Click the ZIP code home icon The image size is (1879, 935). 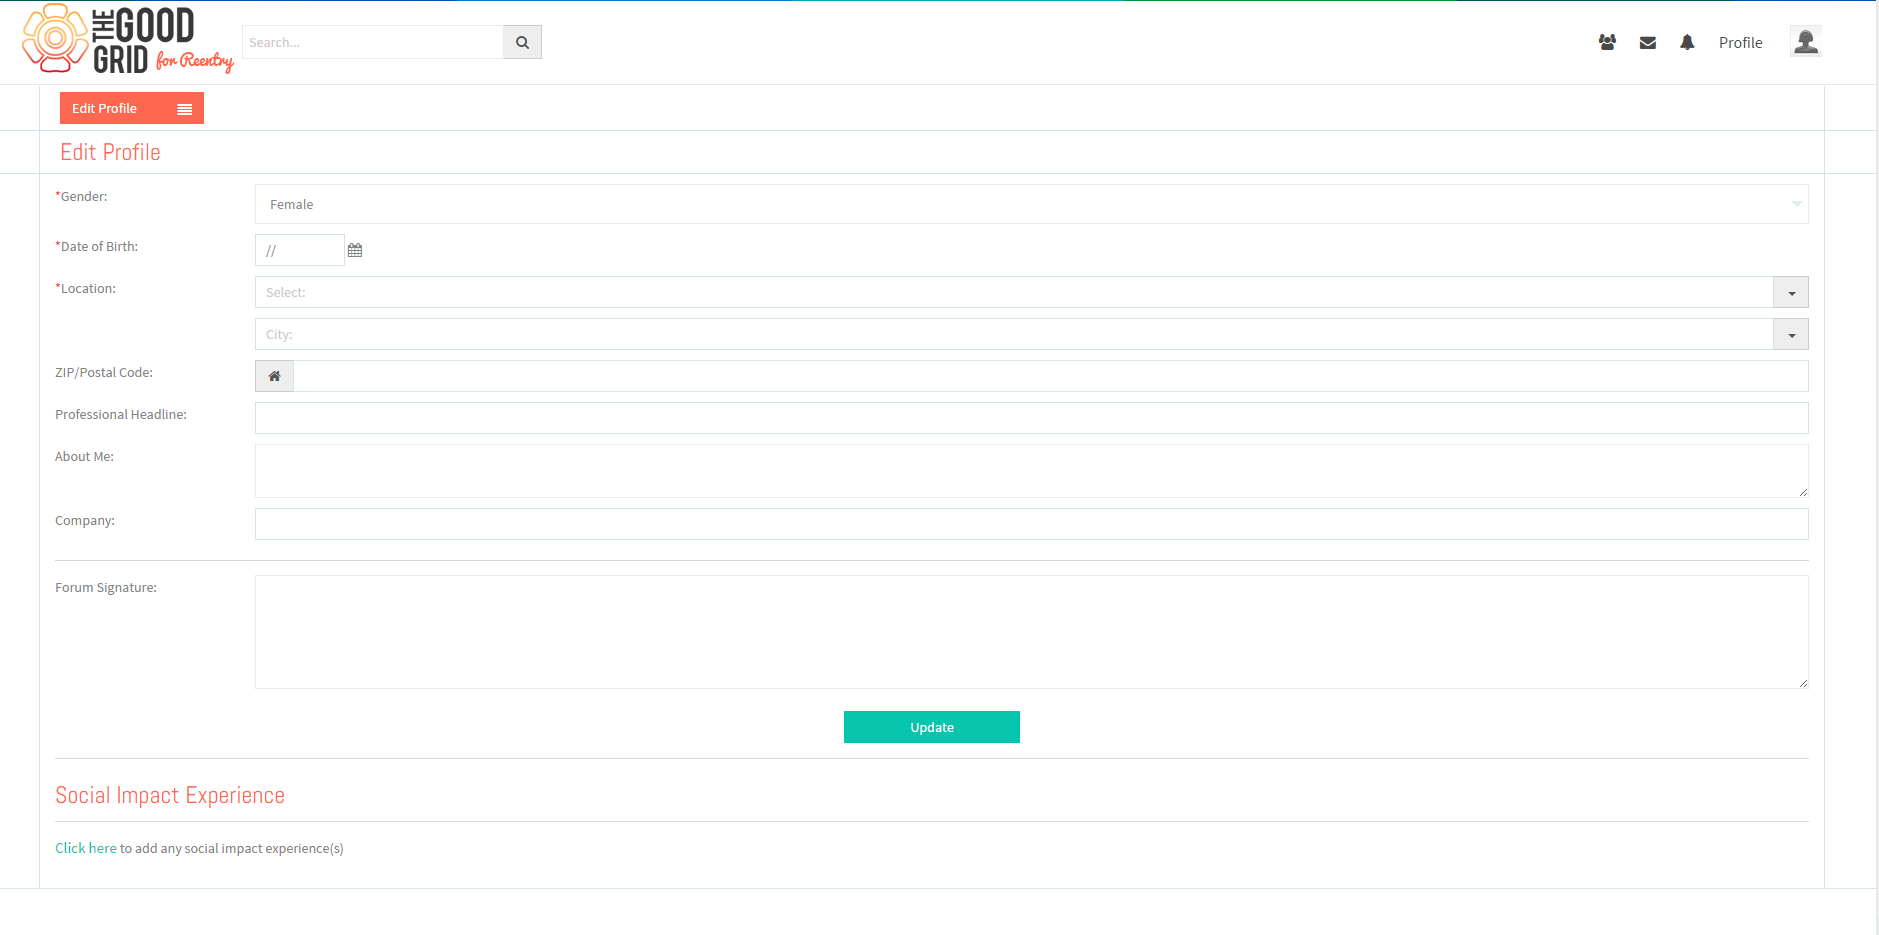(x=274, y=376)
